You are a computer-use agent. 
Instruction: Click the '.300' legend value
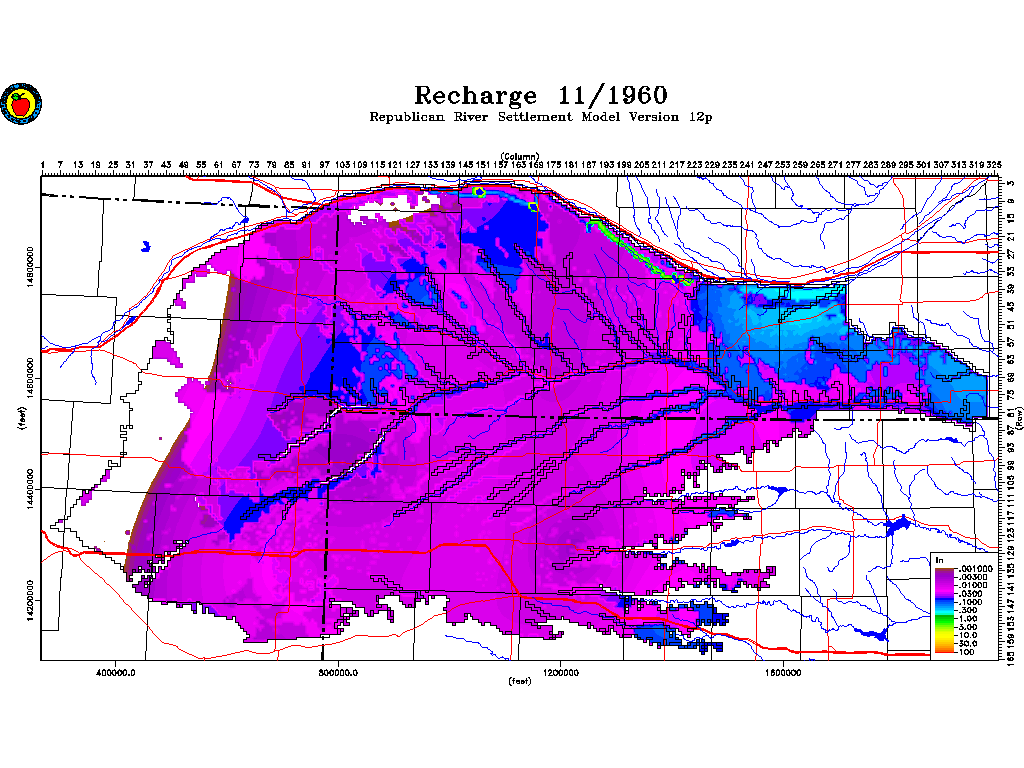(967, 610)
